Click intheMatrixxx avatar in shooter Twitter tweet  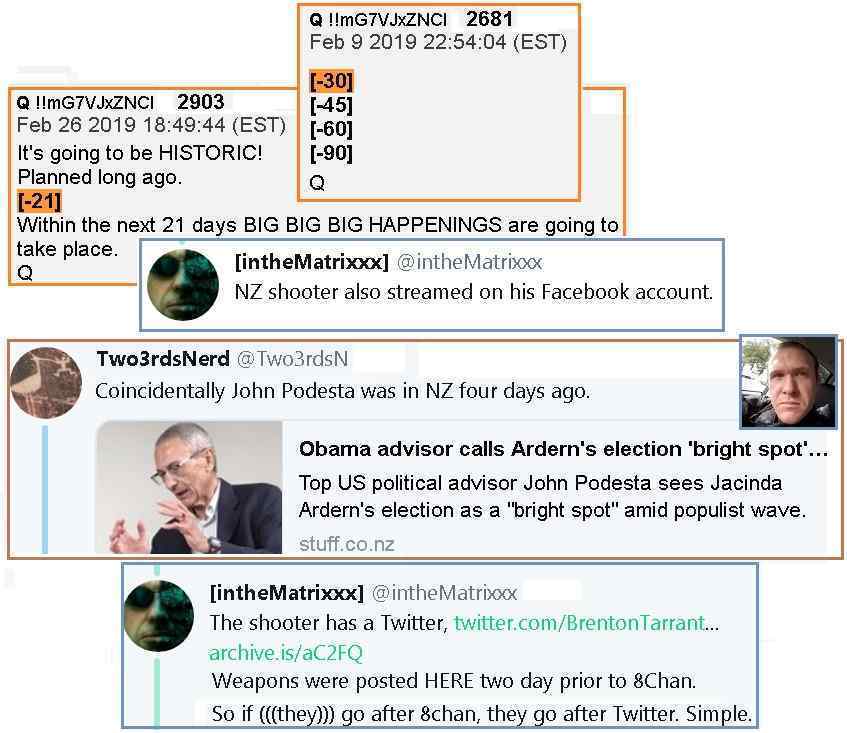point(158,616)
